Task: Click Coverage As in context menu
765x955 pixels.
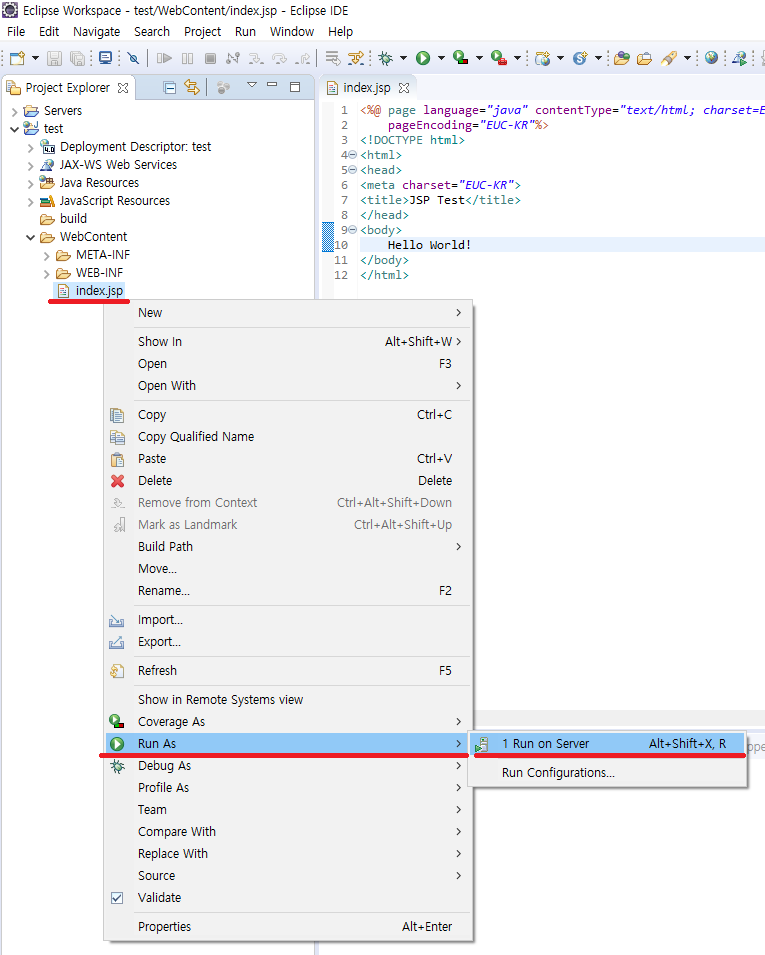Action: click(289, 722)
